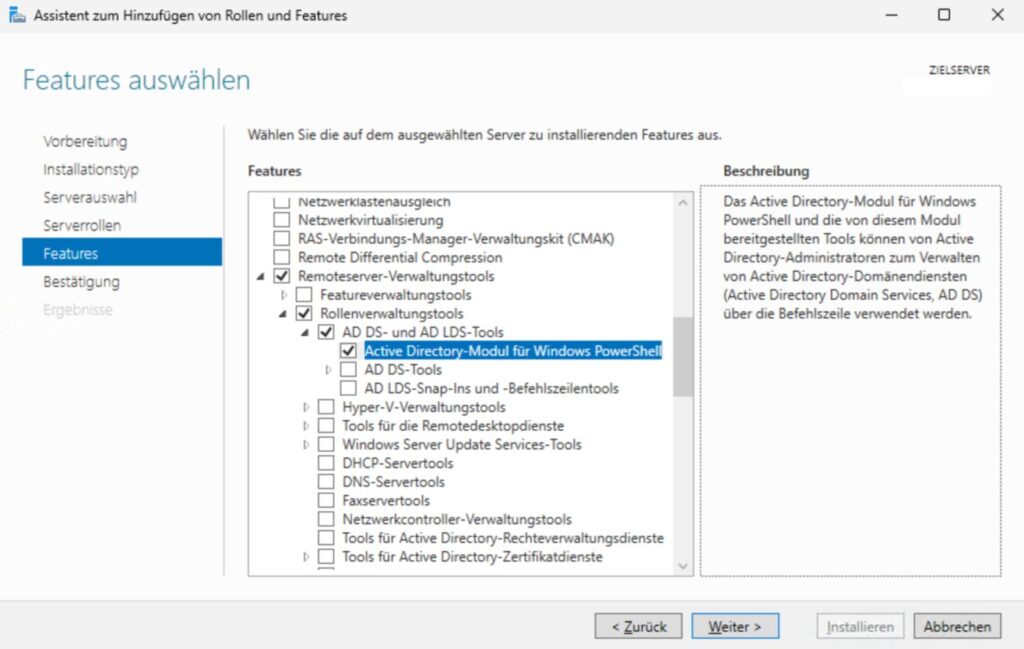1024x649 pixels.
Task: Check the Featureverwaltungstools checkbox
Action: (304, 295)
